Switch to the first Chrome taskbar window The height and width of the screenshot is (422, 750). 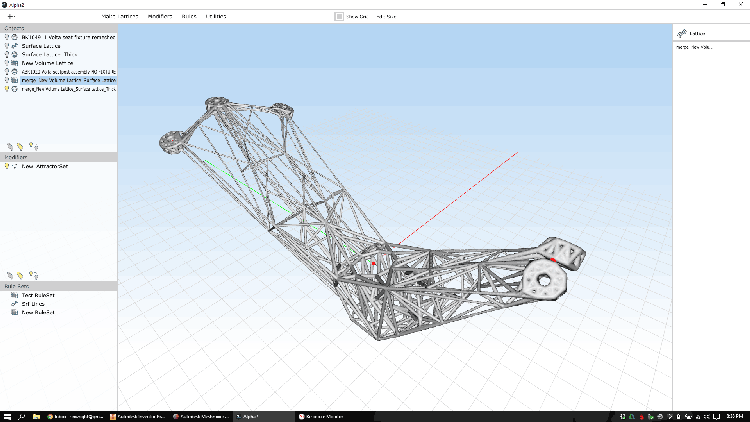pyautogui.click(x=75, y=417)
